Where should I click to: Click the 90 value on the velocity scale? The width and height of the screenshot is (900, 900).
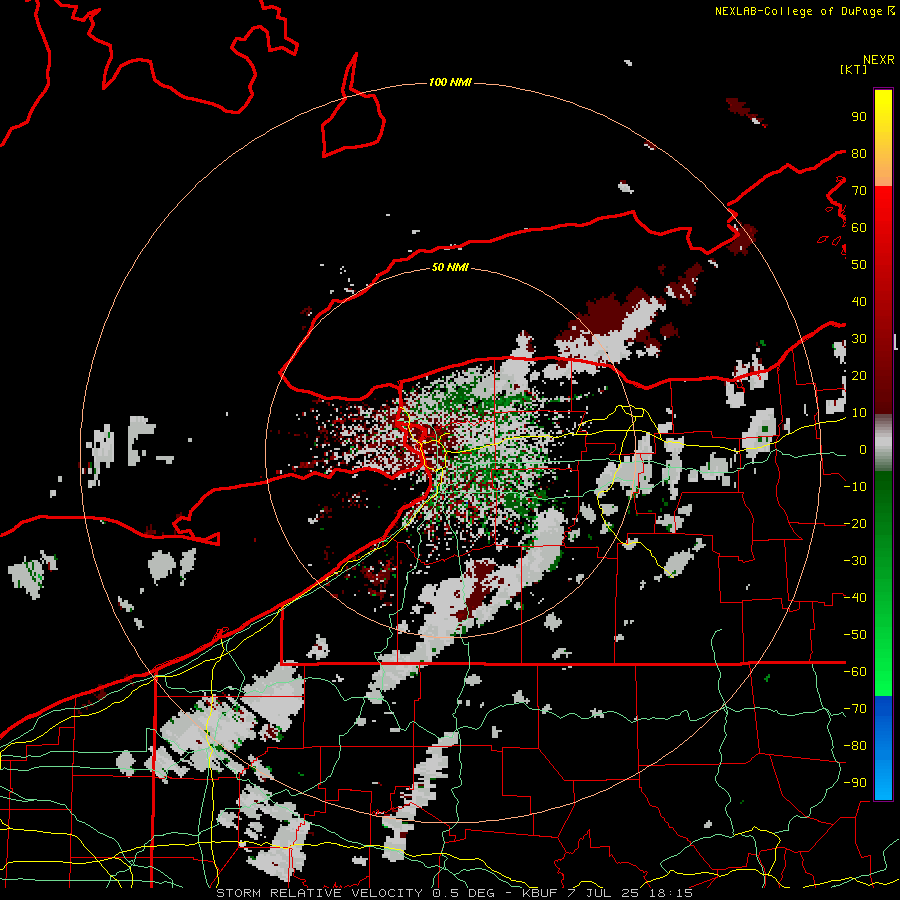pos(859,117)
